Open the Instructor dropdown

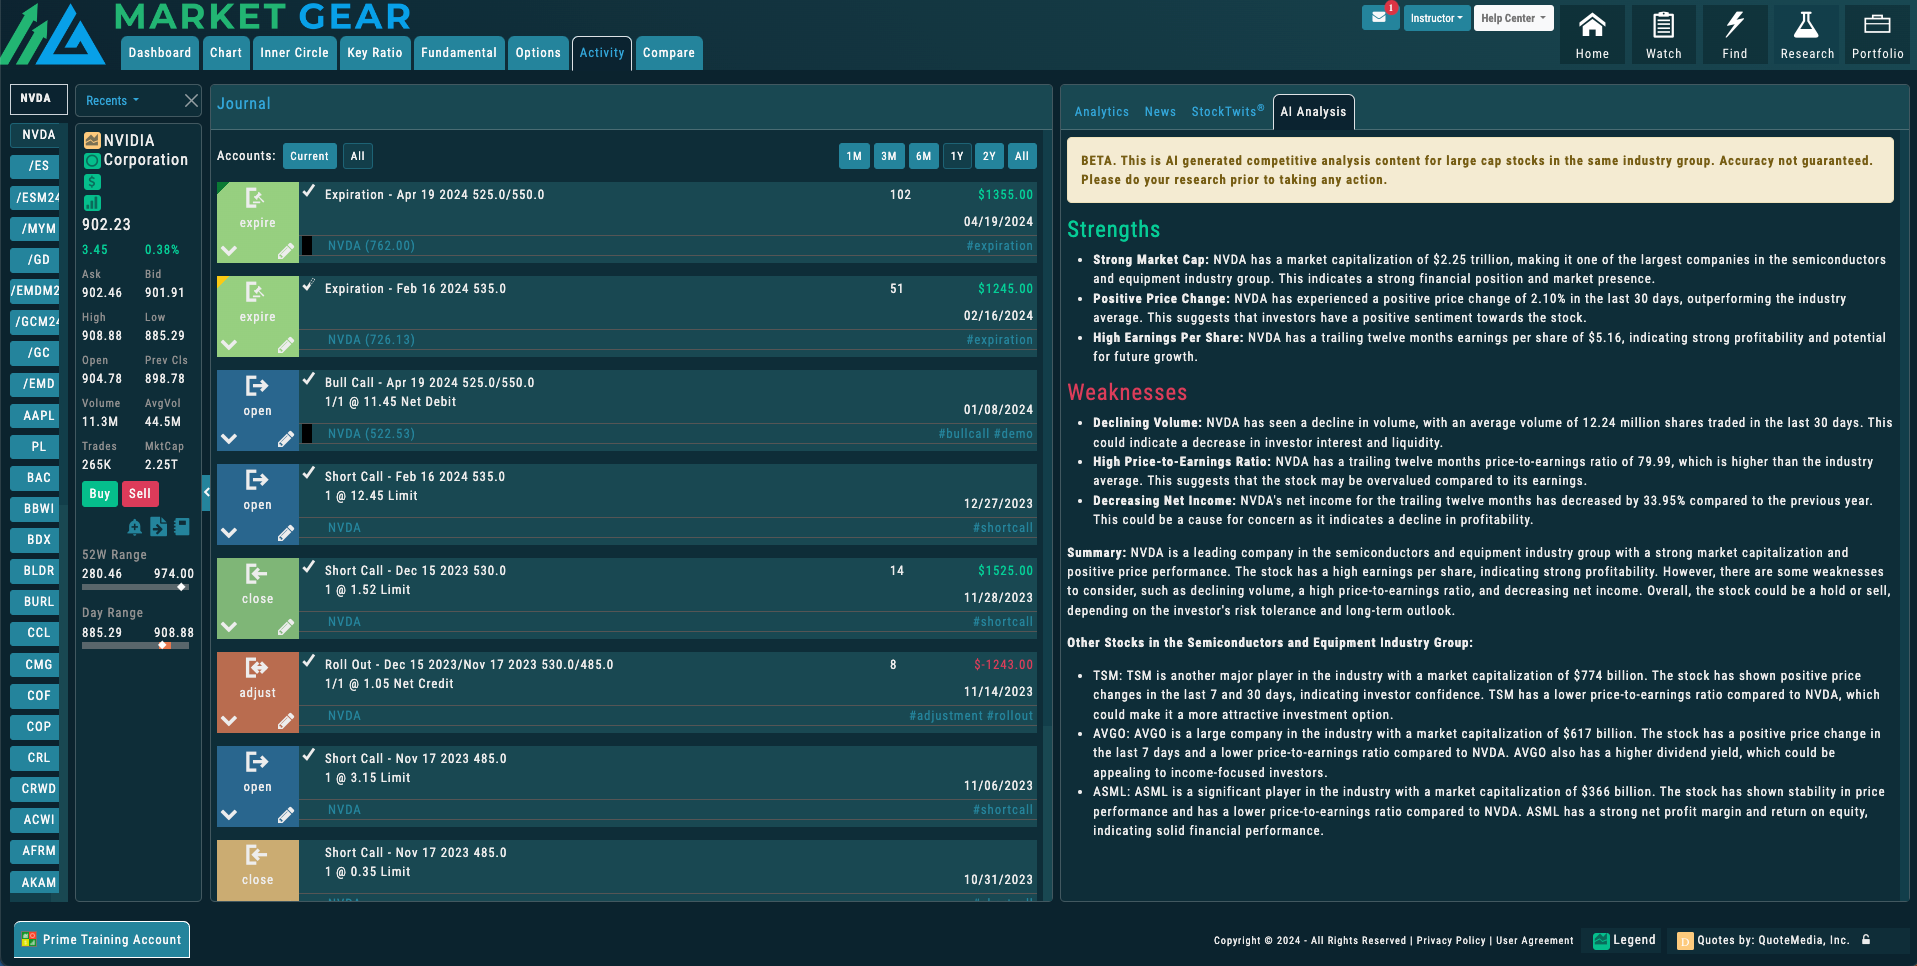point(1437,18)
